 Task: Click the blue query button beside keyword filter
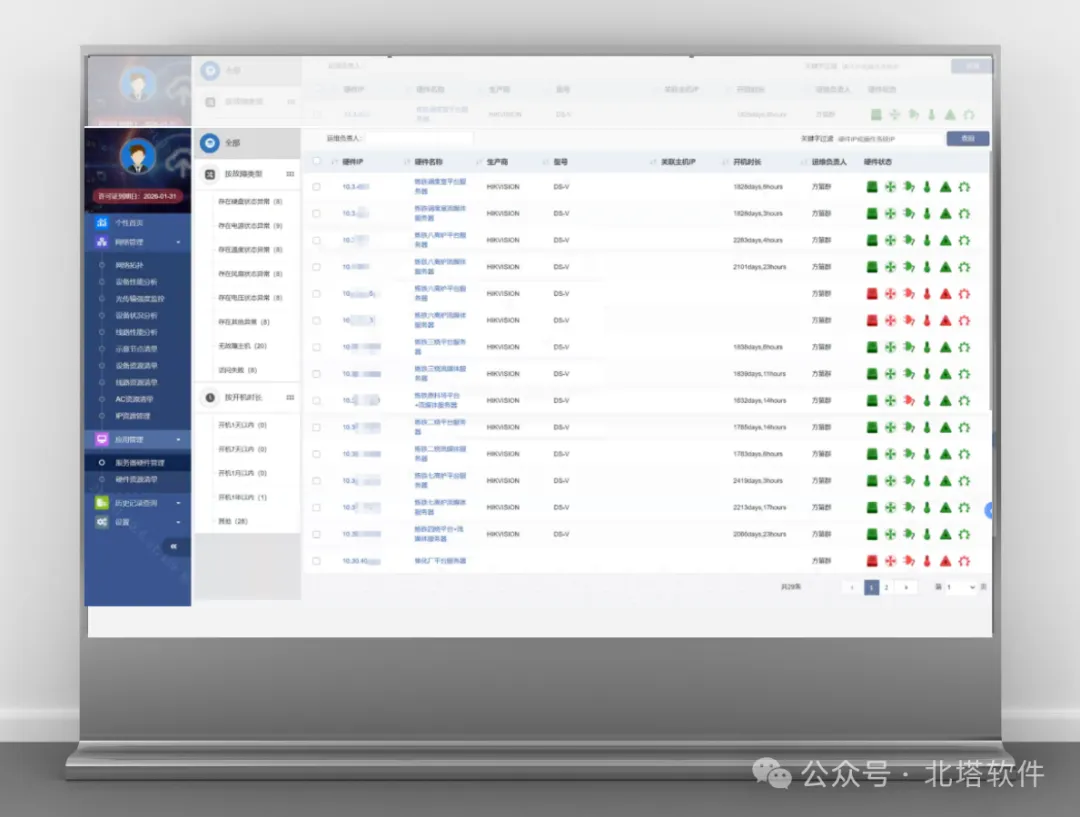point(968,138)
